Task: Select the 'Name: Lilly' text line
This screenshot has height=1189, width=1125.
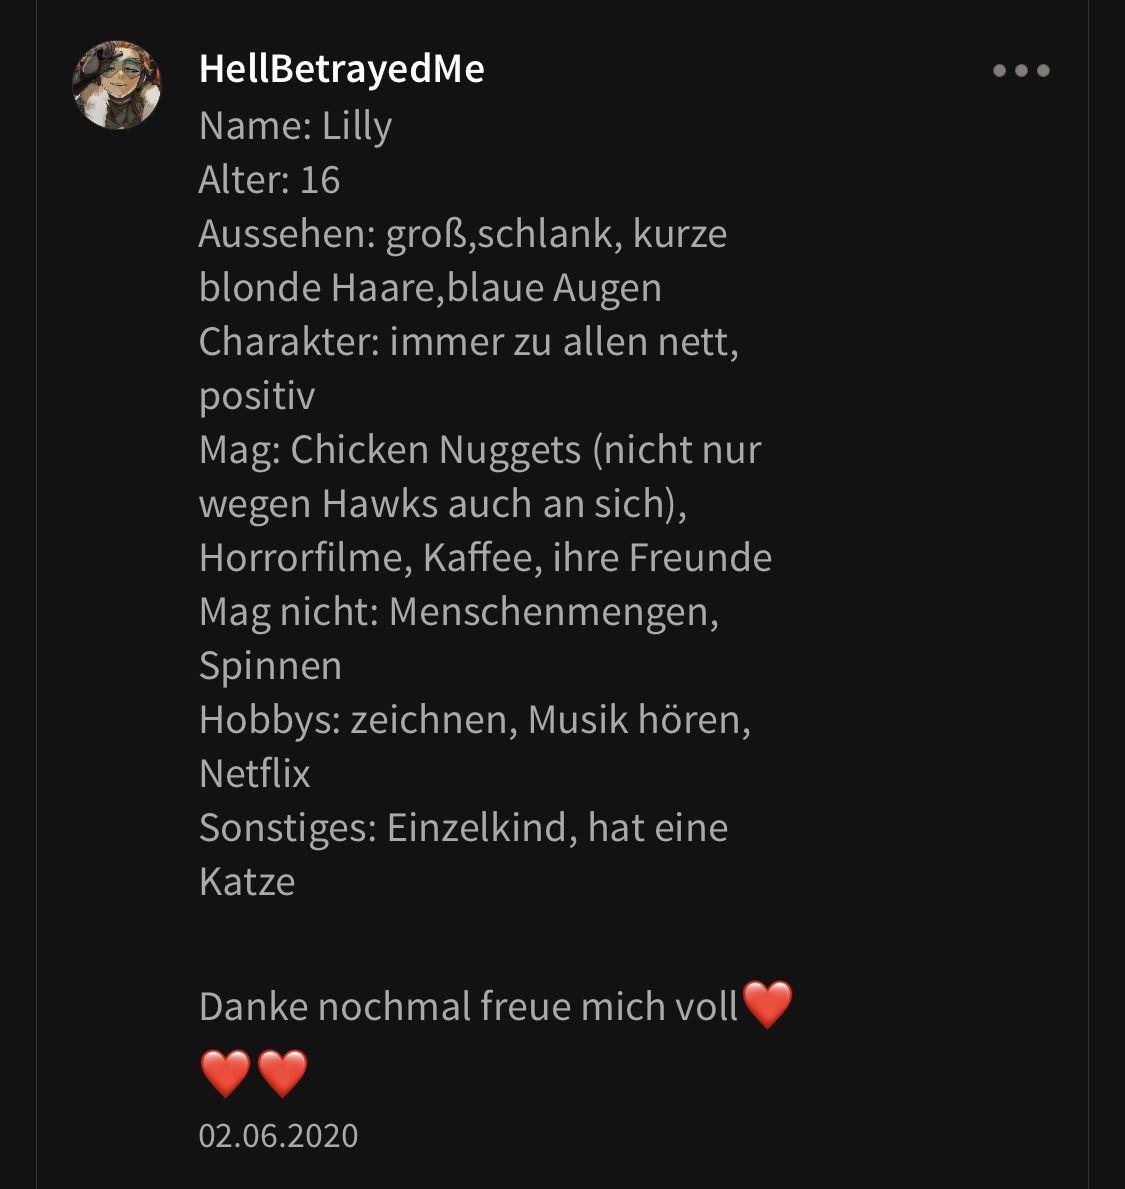Action: 296,126
